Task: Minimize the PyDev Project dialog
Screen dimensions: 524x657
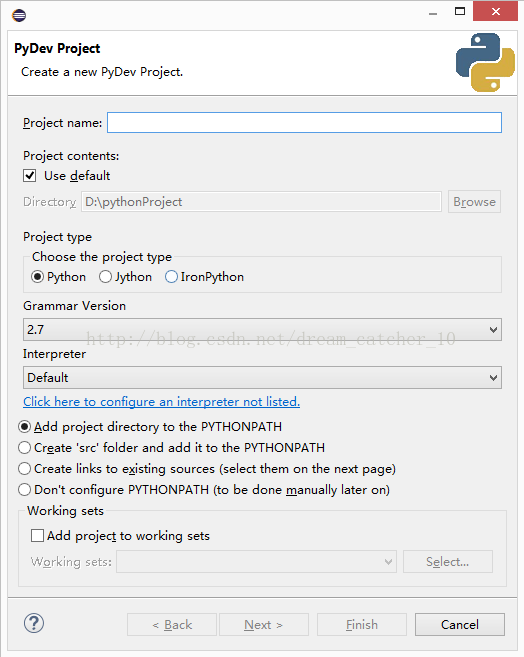Action: 433,13
